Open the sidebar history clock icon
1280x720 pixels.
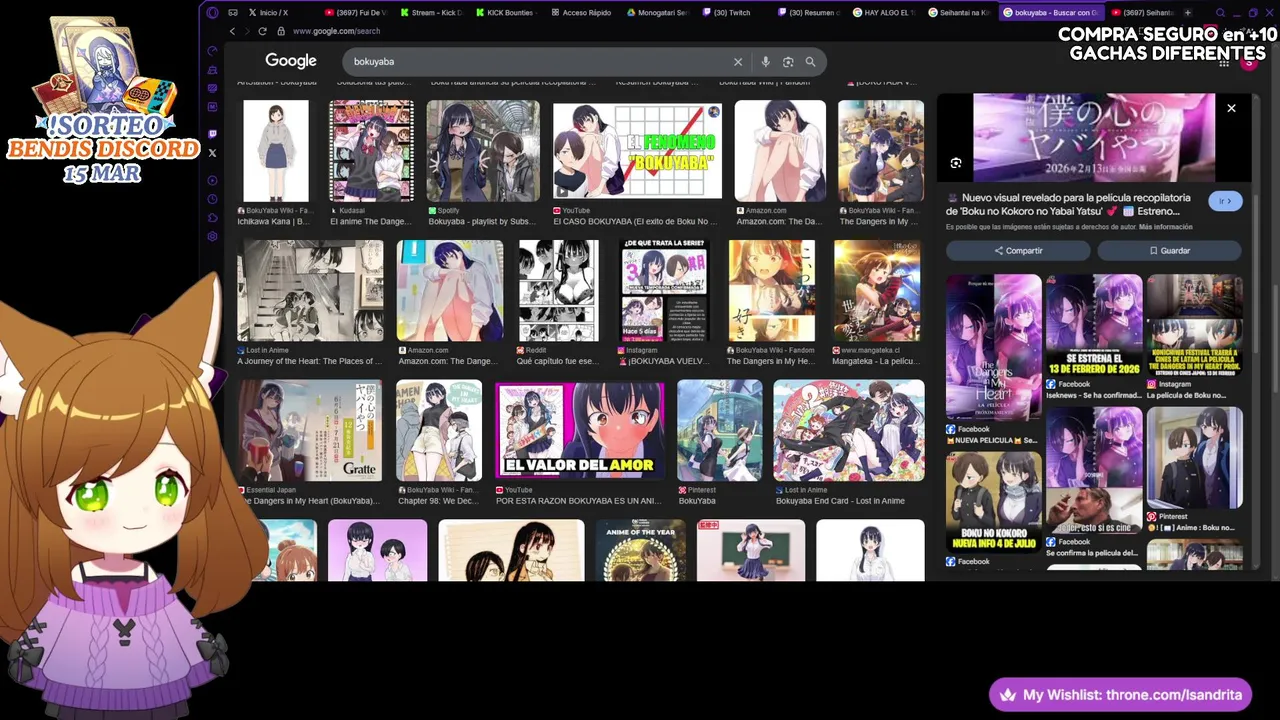tap(212, 199)
